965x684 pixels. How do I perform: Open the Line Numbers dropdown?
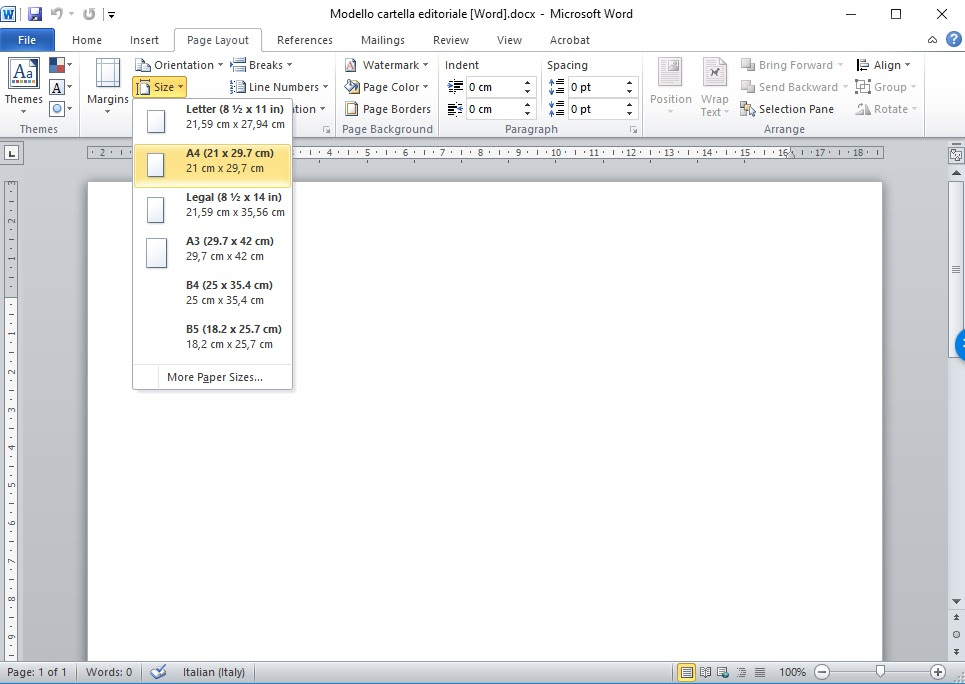(279, 87)
